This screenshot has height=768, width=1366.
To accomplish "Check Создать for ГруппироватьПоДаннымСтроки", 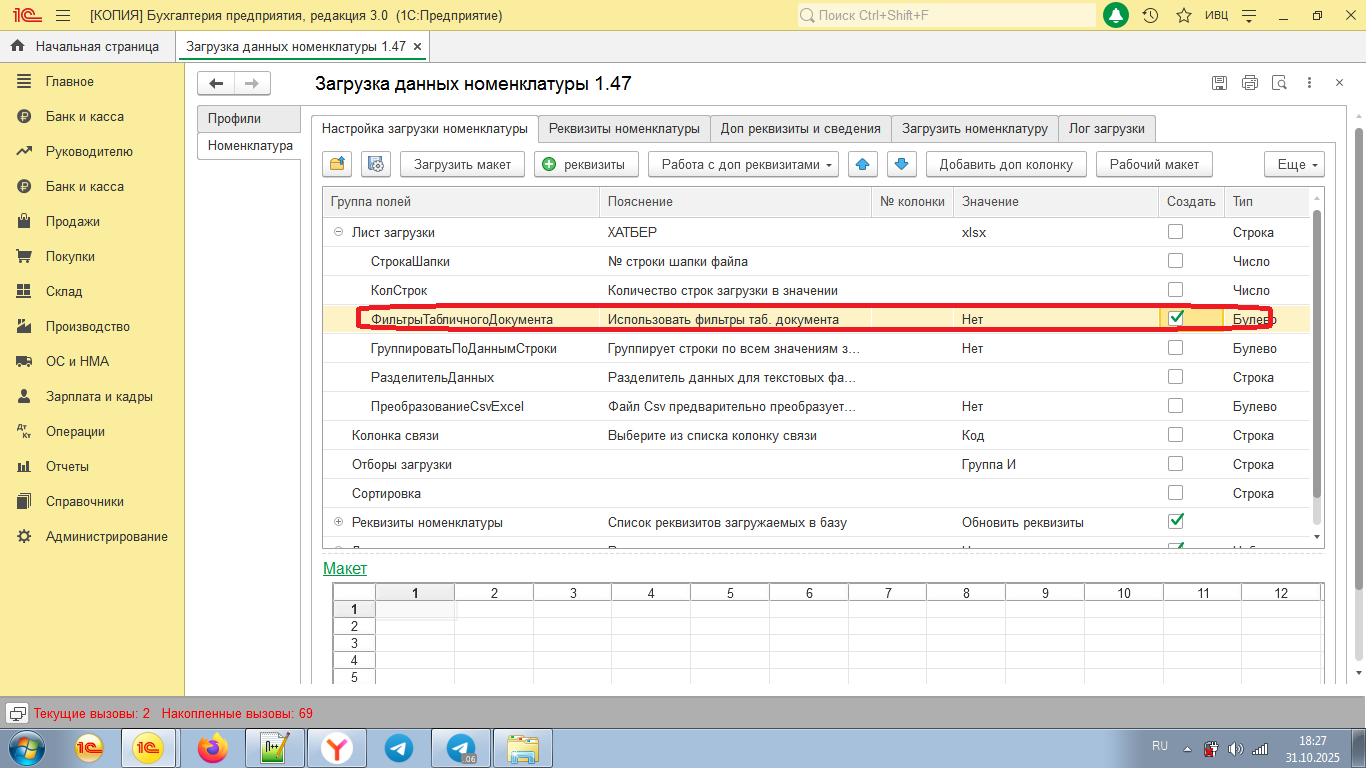I will coord(1176,348).
